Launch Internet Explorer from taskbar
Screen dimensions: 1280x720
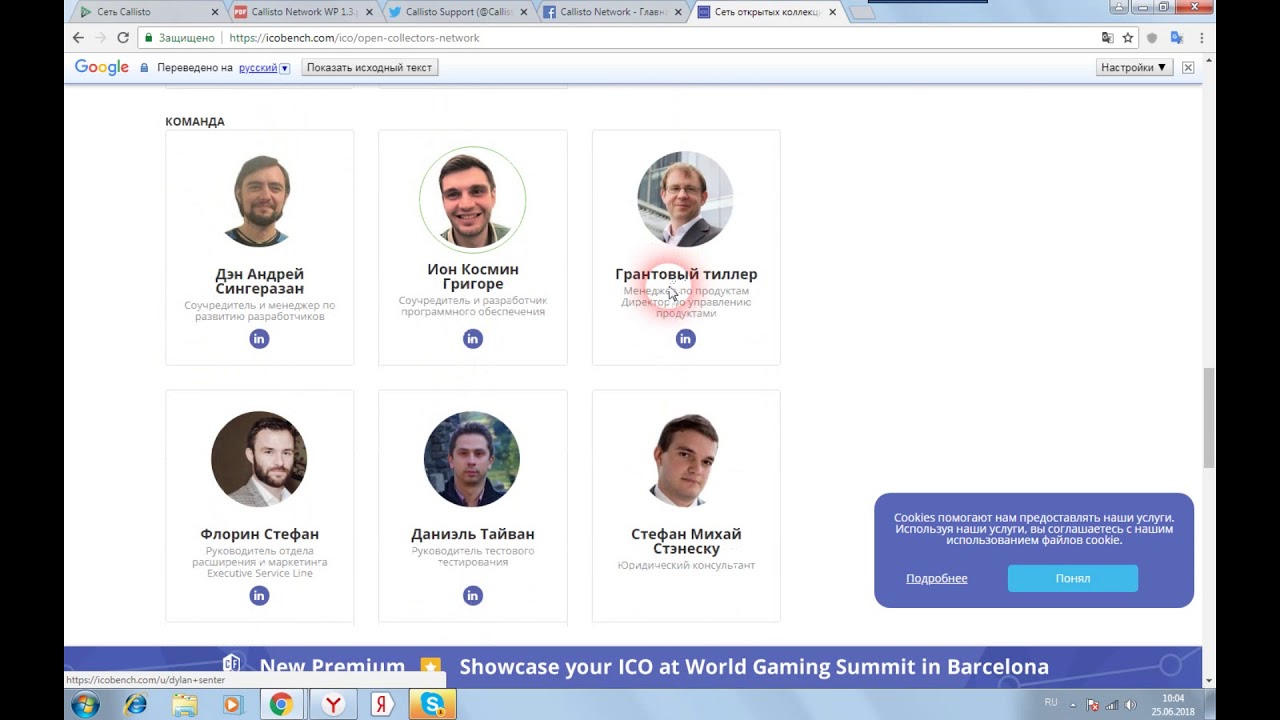pyautogui.click(x=135, y=704)
